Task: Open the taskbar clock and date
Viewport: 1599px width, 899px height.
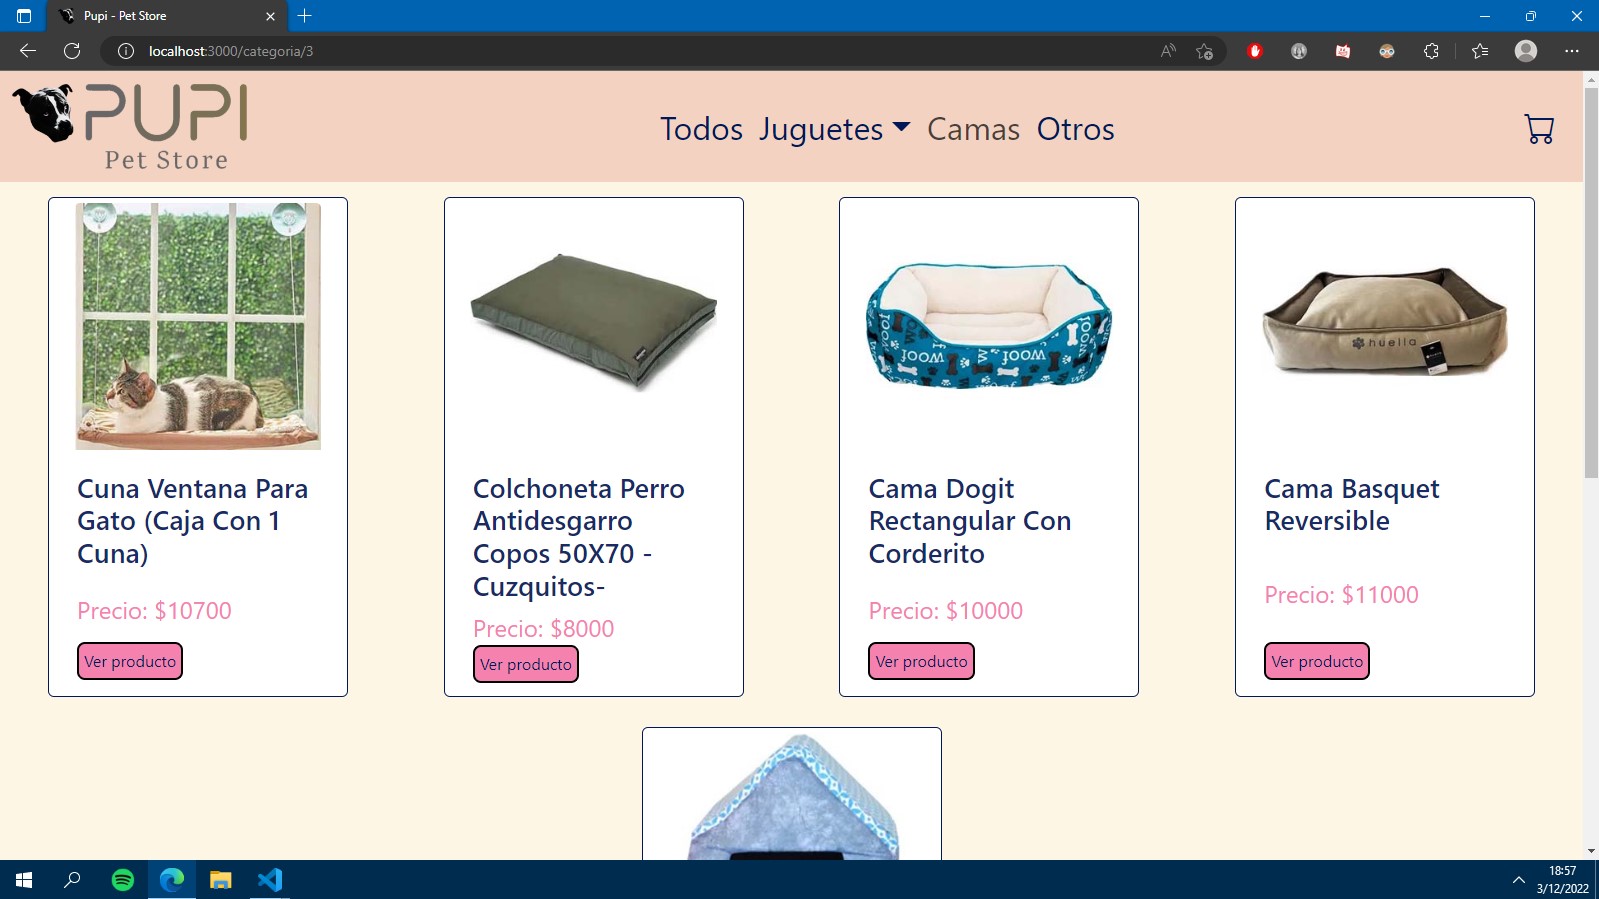Action: click(1562, 880)
